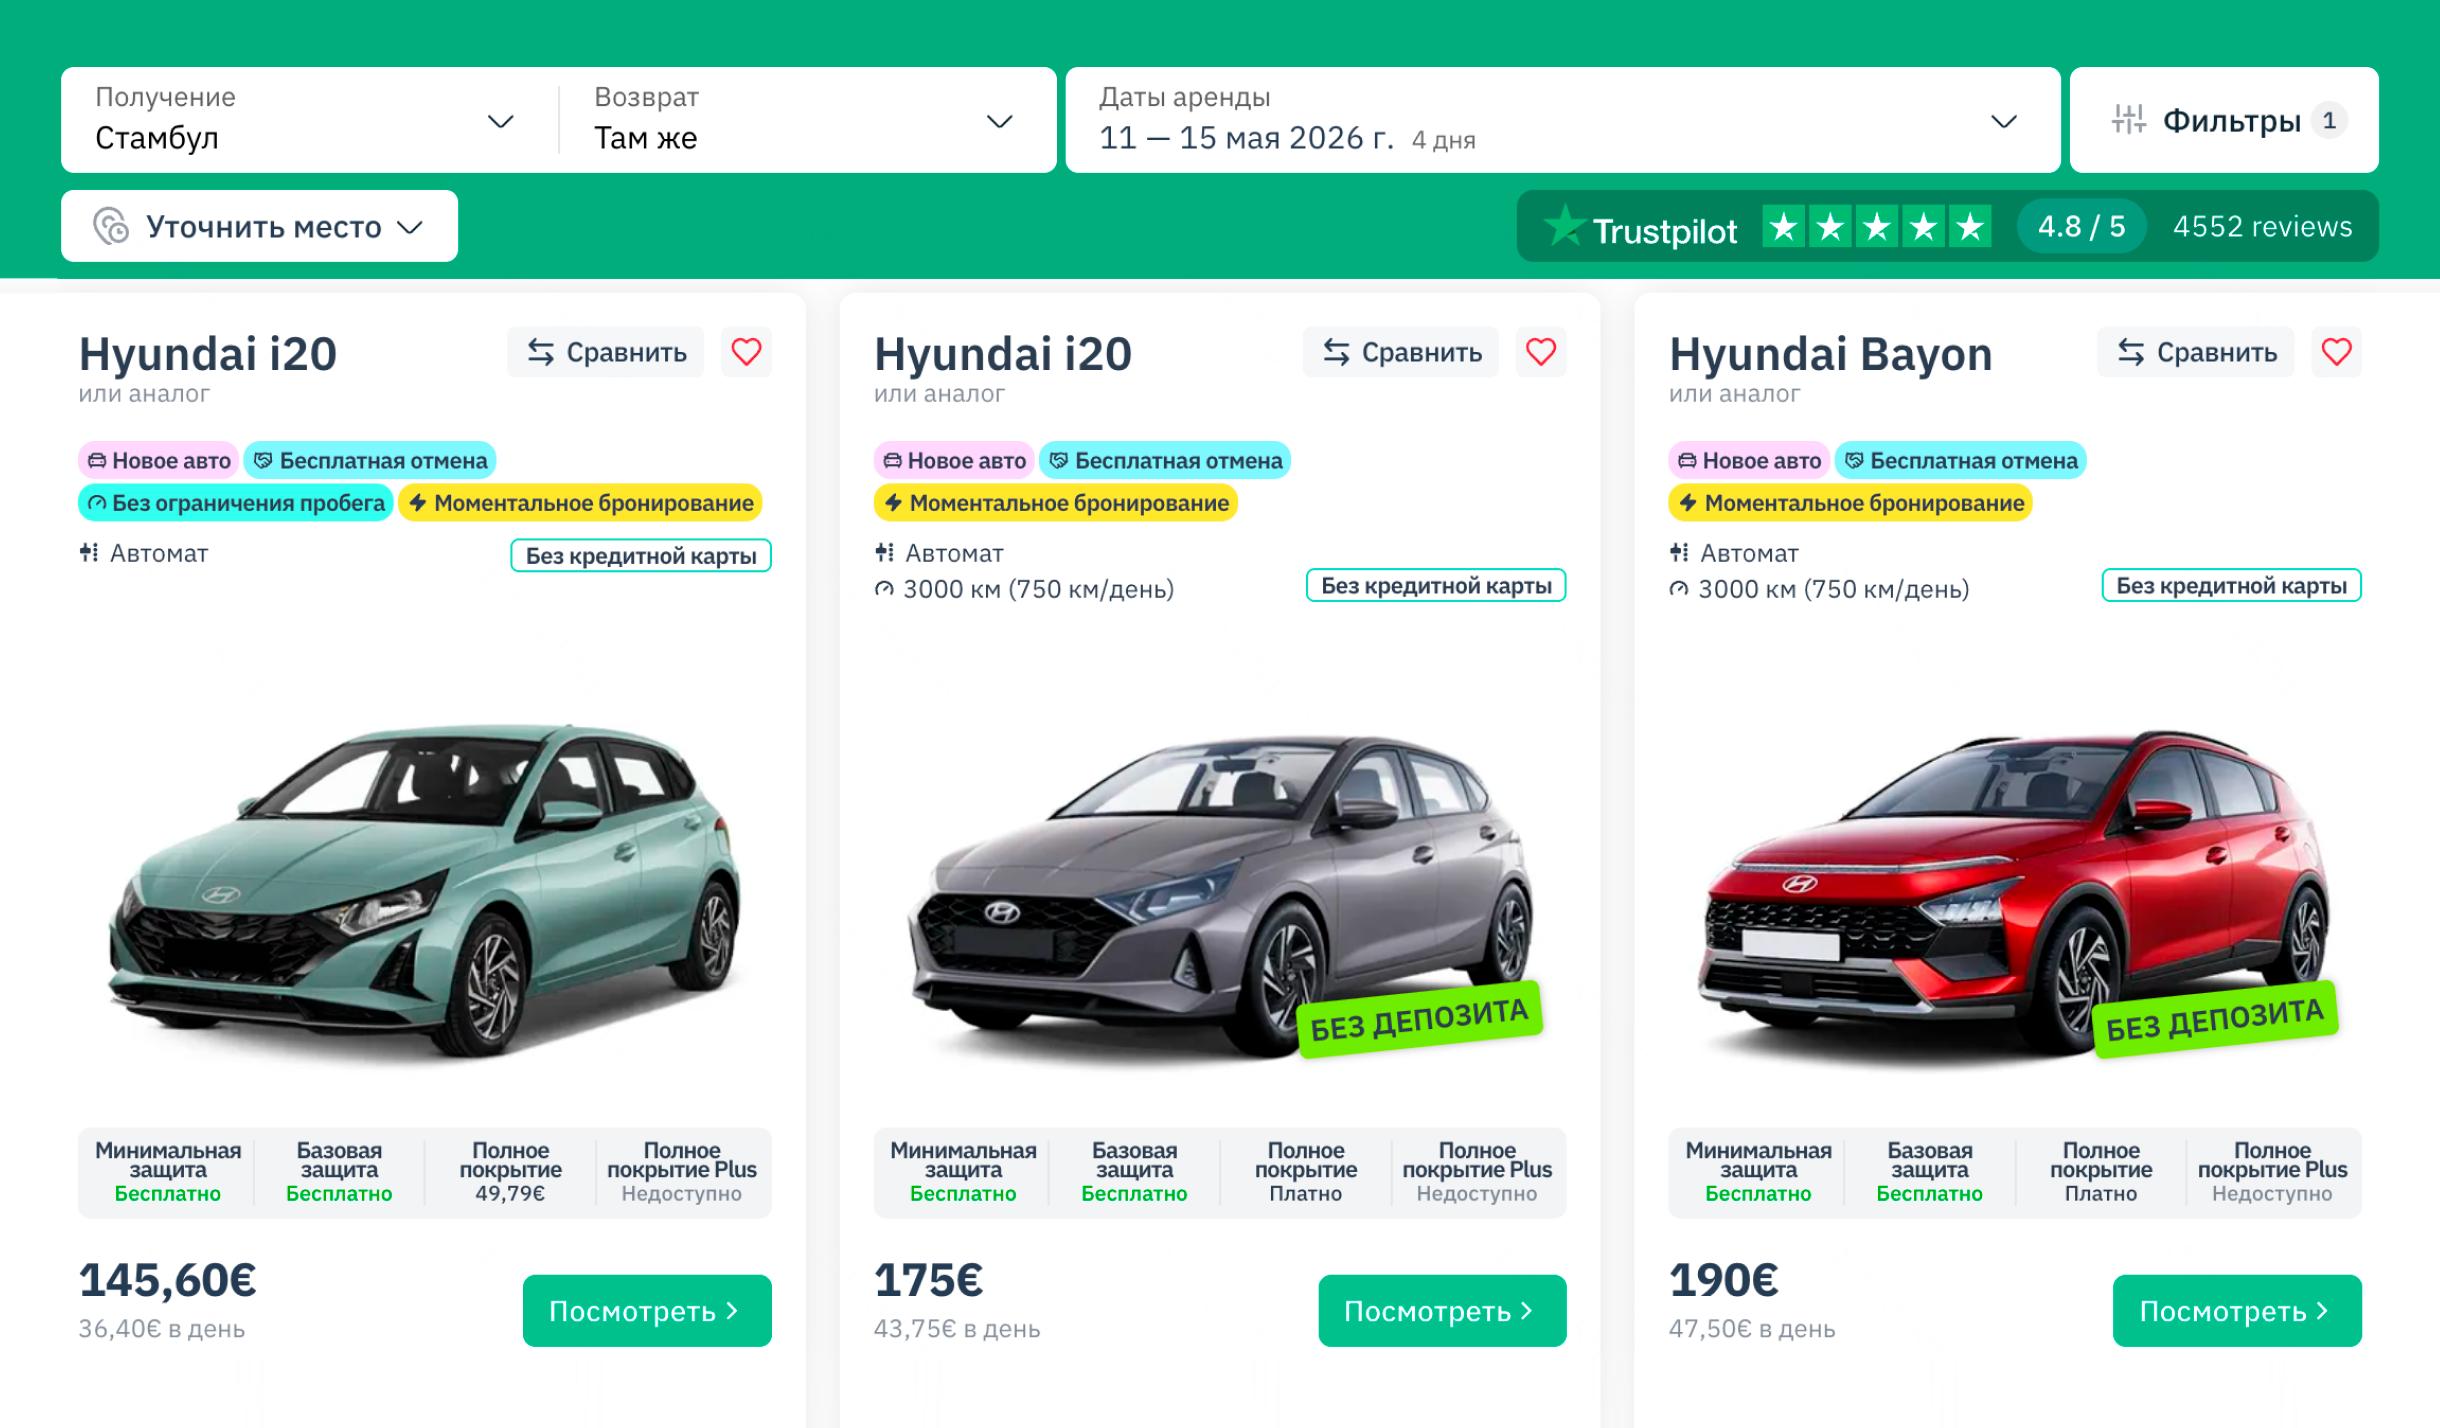
Task: Select Полное покрытие Платно on Bayon card
Action: (2100, 1171)
